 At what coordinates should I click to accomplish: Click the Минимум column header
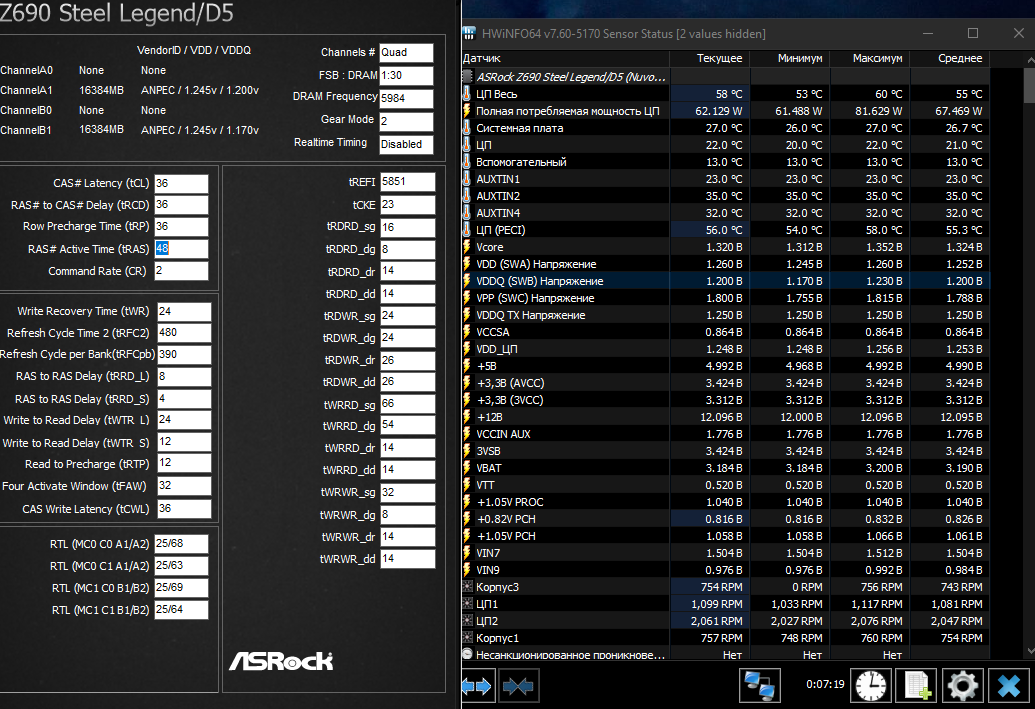coord(790,58)
